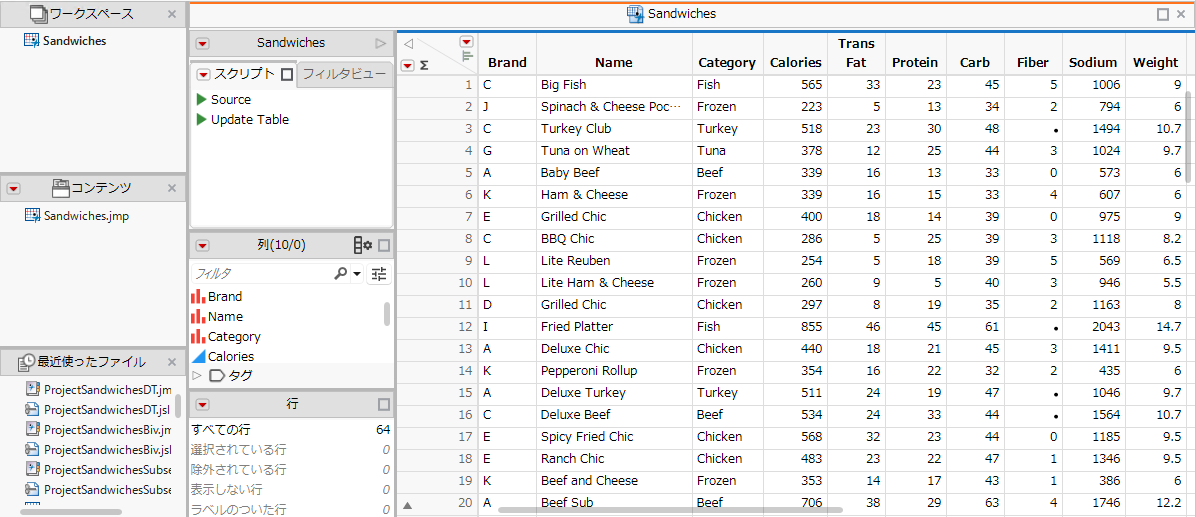Click the Big Fish name cell
The height and width of the screenshot is (517, 1196).
pyautogui.click(x=614, y=85)
